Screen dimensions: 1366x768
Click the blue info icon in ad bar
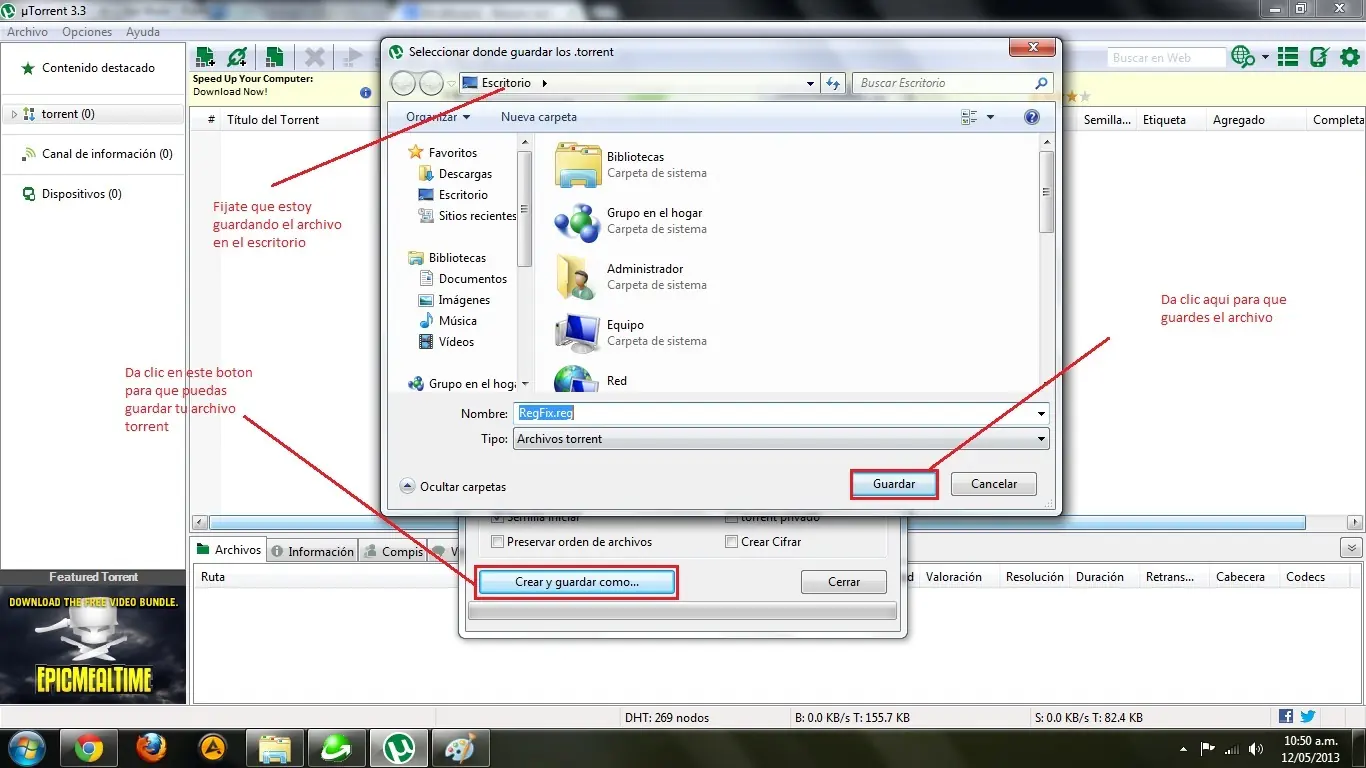point(366,92)
